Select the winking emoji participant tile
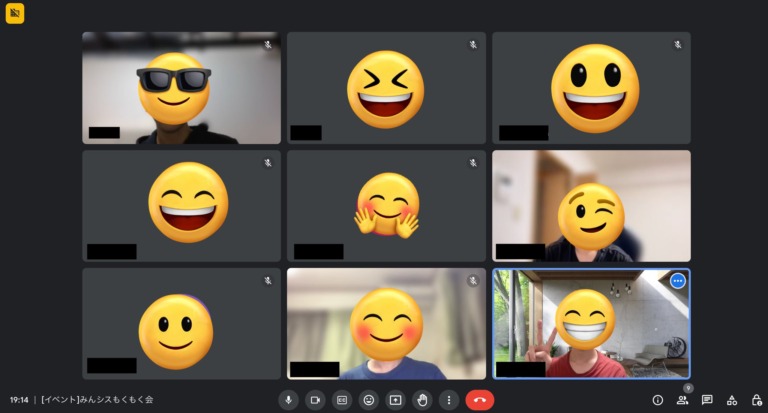 tap(591, 206)
